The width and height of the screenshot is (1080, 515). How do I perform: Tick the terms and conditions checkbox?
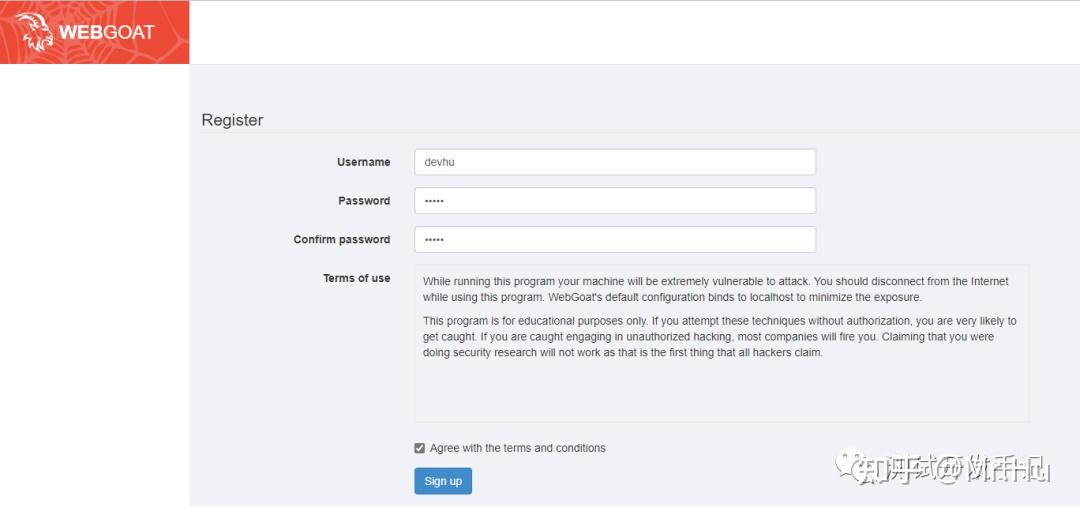click(420, 448)
